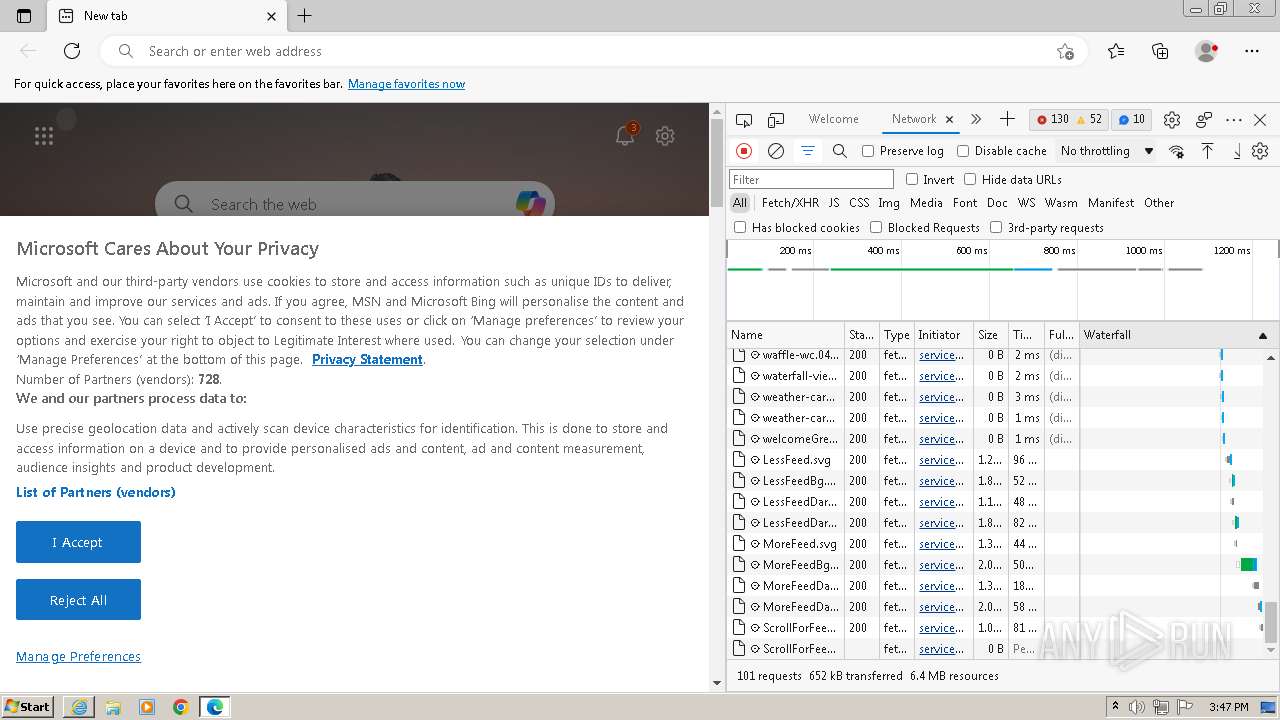Tick Hide data URLs checkbox
This screenshot has width=1280, height=720.
(970, 179)
